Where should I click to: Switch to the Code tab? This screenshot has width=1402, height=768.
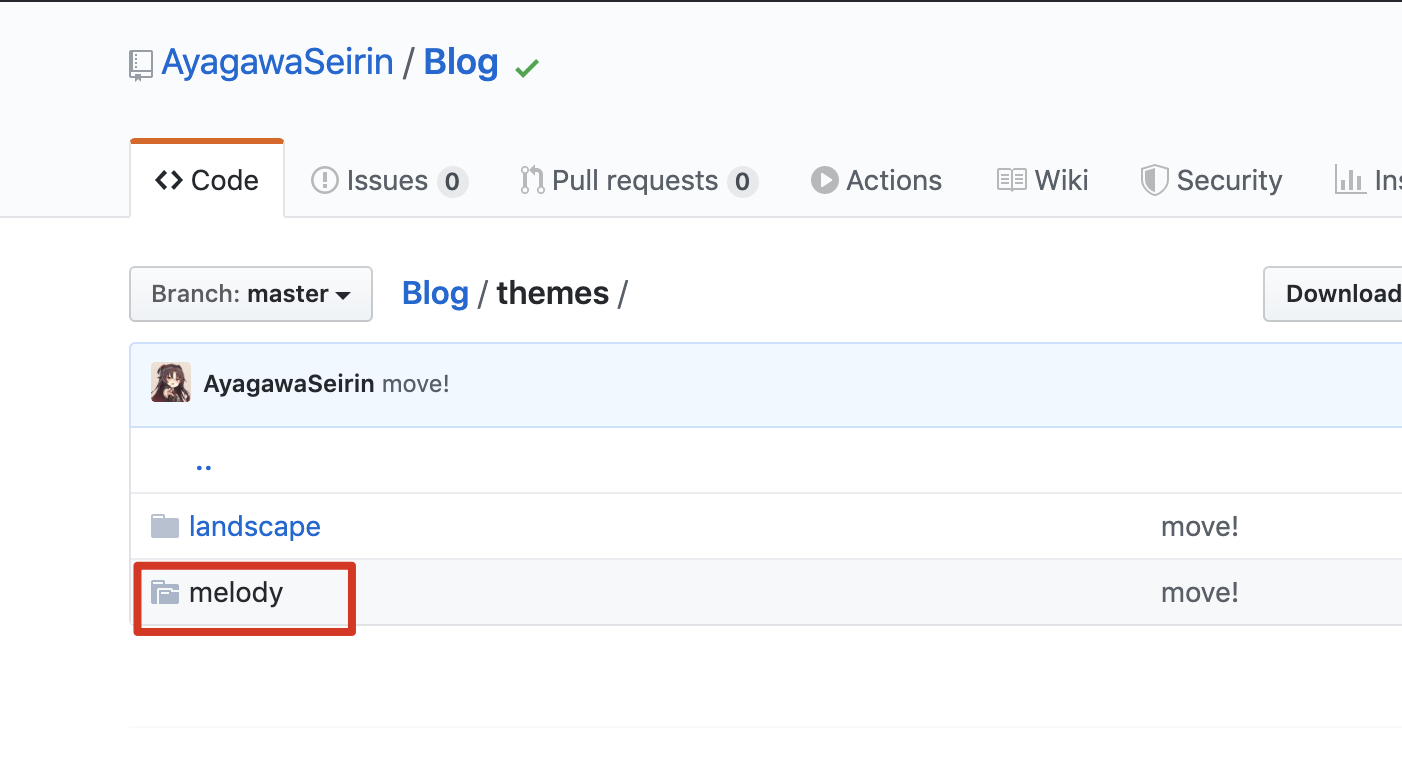pyautogui.click(x=207, y=180)
